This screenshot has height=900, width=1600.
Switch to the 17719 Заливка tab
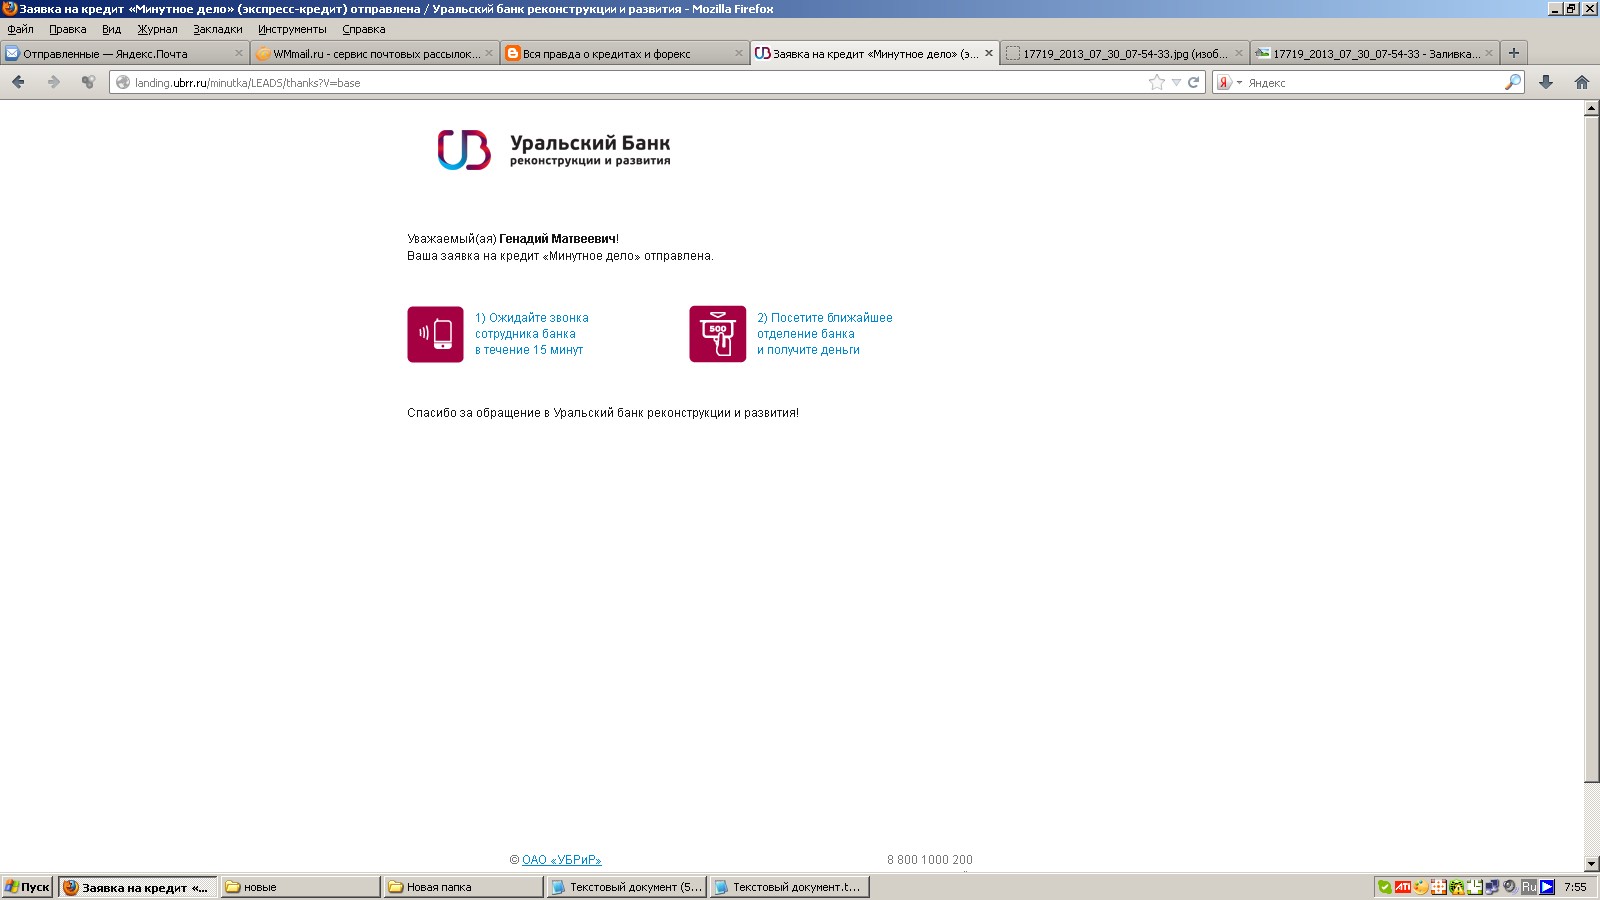[1375, 53]
